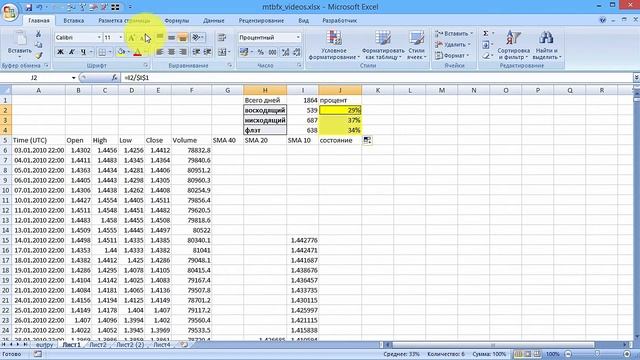
Task: Cut selection with the scissors icon
Action: (38, 34)
